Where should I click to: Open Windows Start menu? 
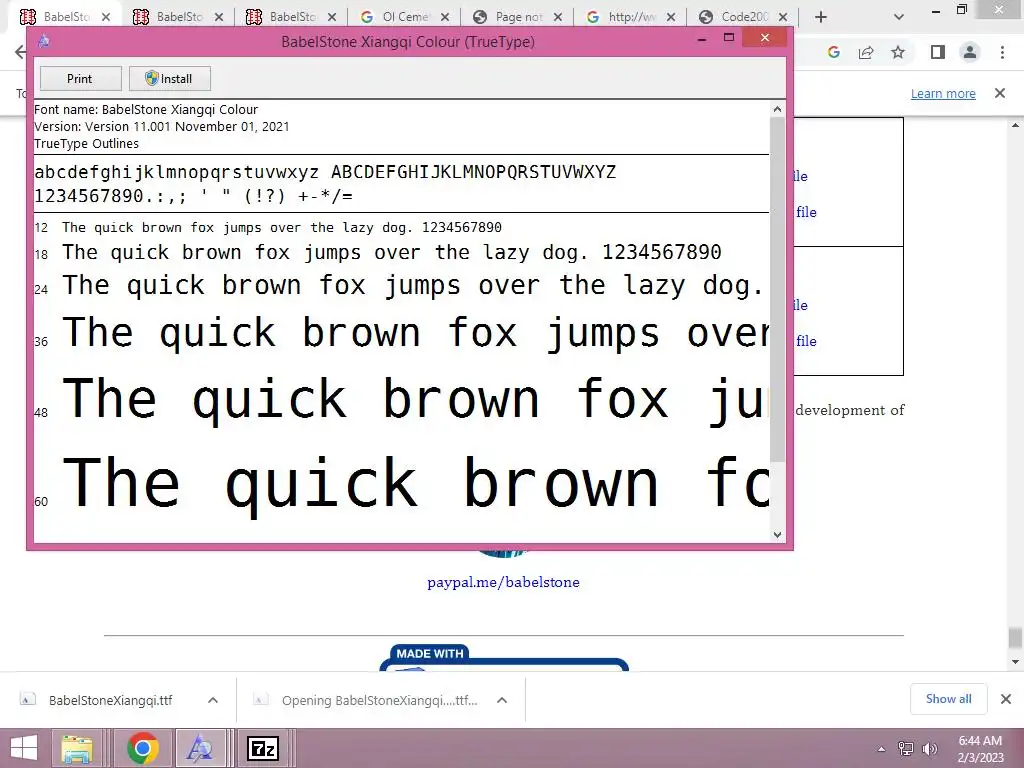24,748
